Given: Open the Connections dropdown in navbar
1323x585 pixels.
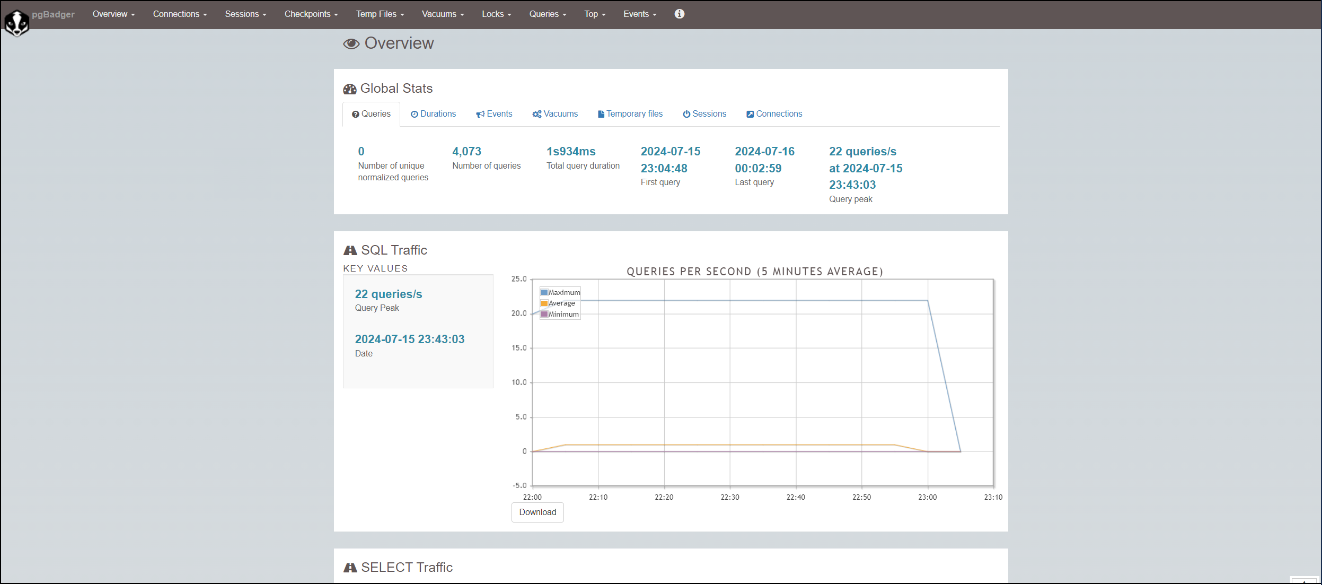Looking at the screenshot, I should pos(180,14).
